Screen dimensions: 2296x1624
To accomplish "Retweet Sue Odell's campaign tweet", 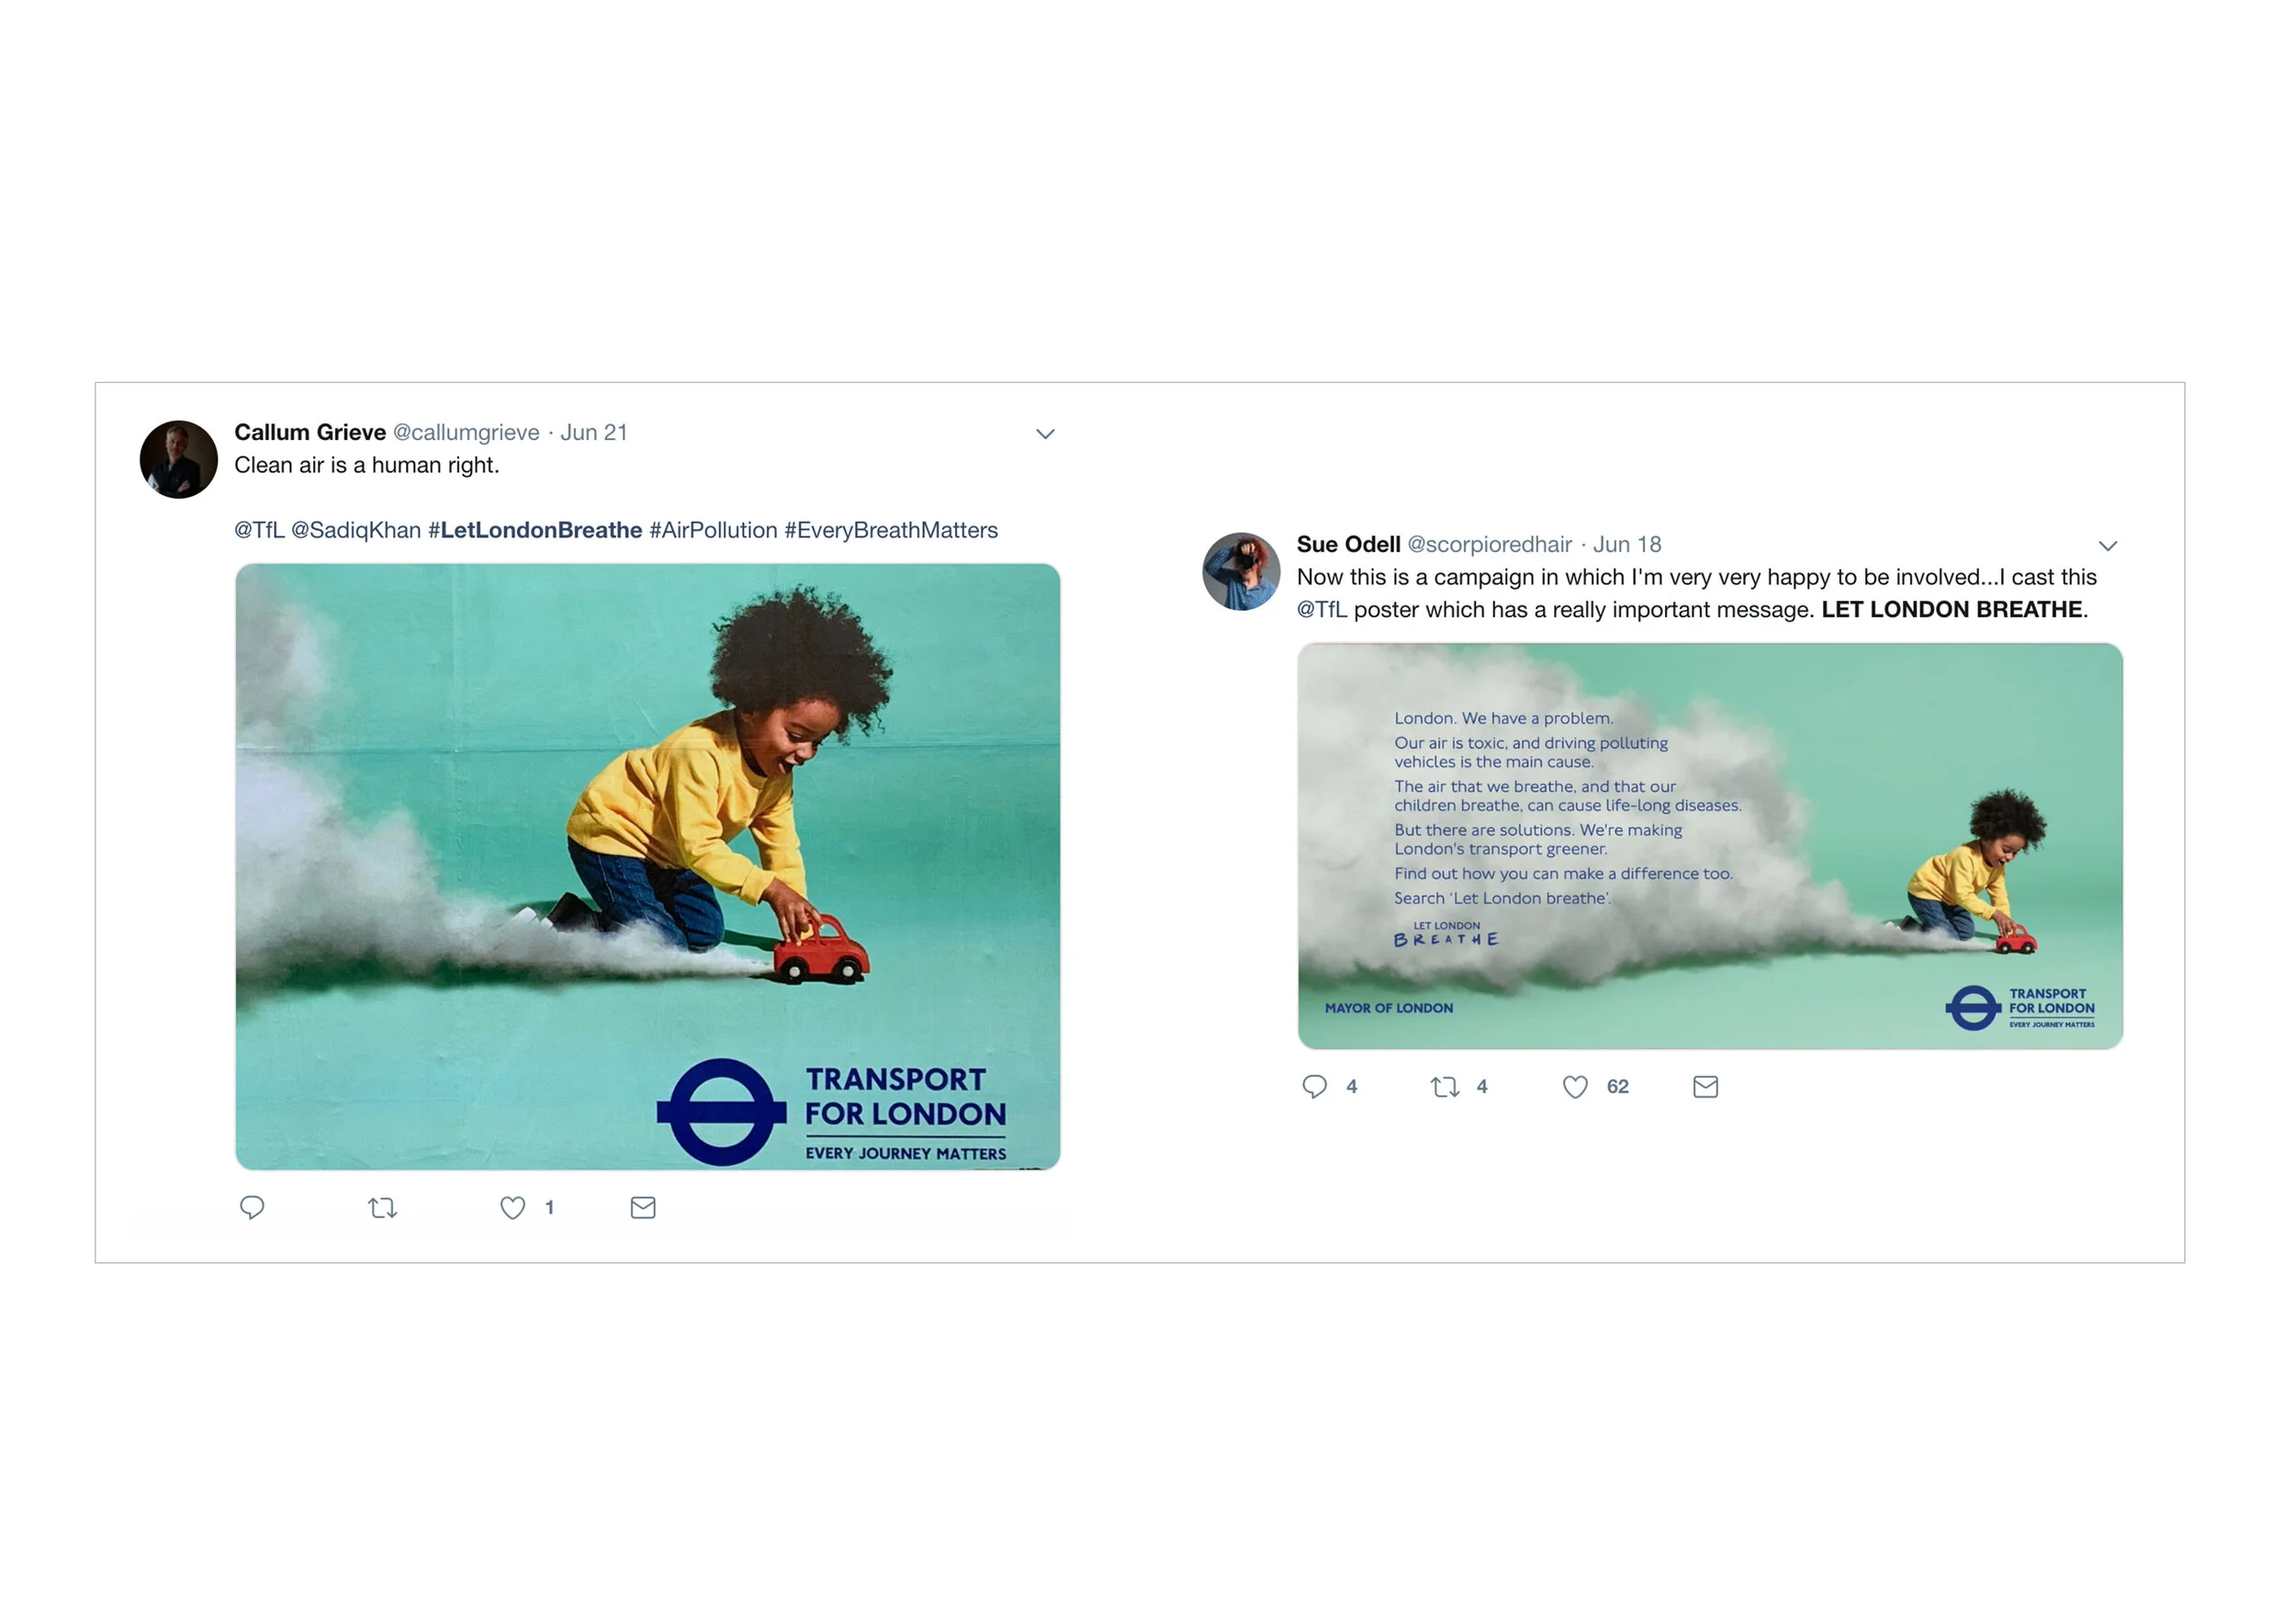I will [x=1444, y=1087].
